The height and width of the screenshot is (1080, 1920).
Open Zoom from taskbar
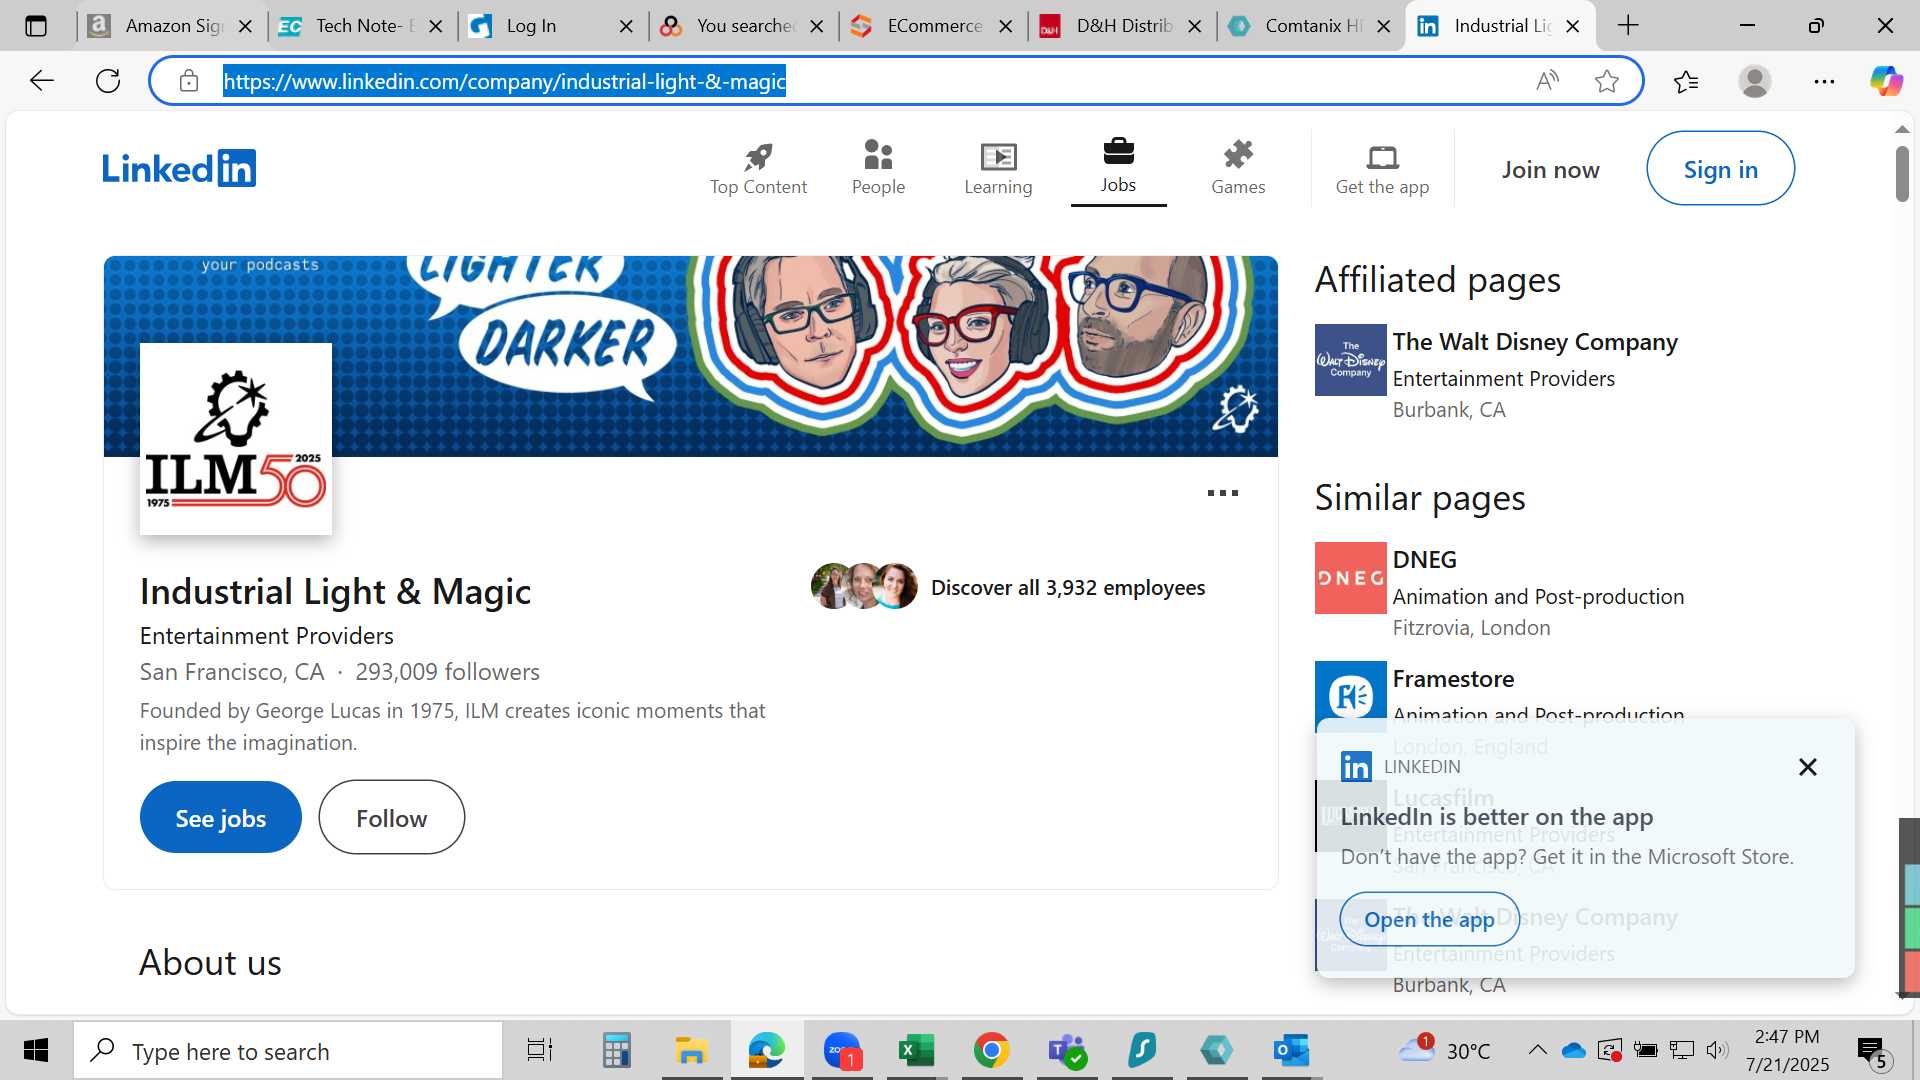(842, 1050)
